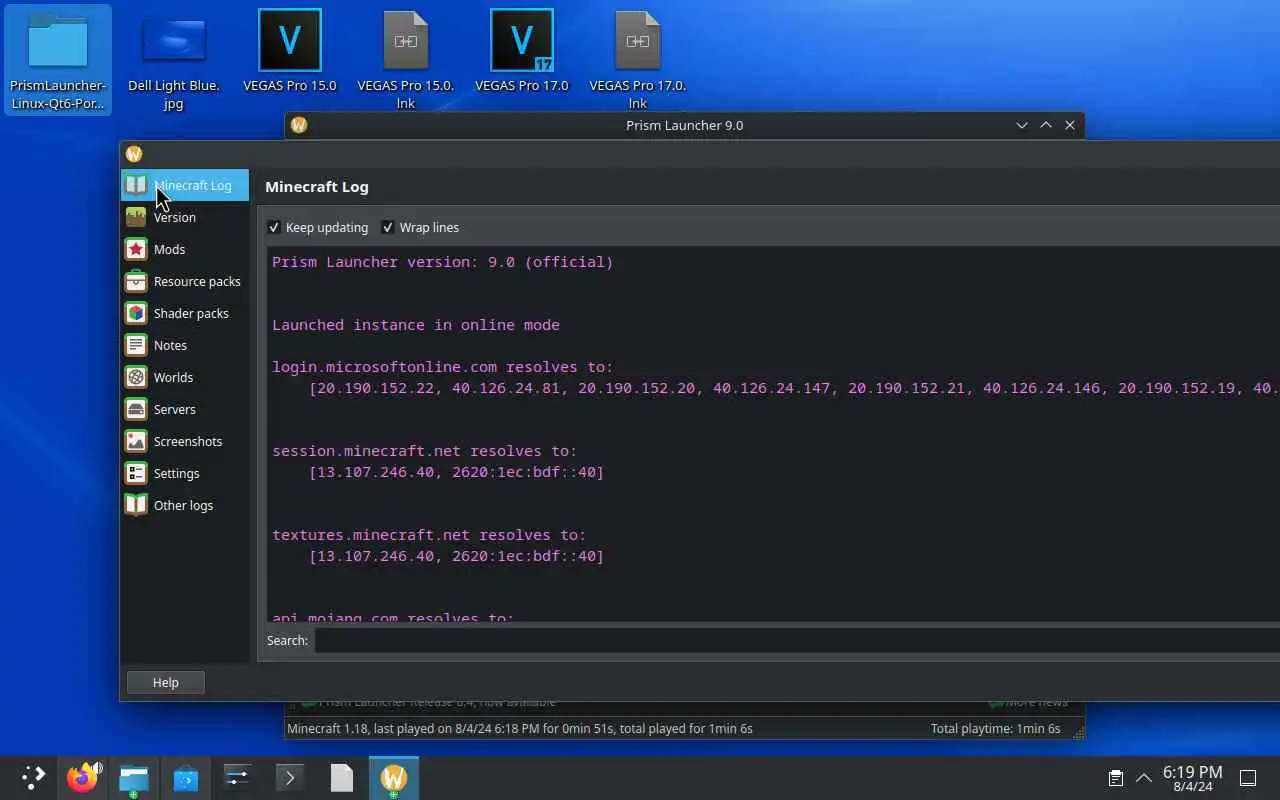Open the Other logs page icon
The width and height of the screenshot is (1280, 800).
[x=136, y=505]
